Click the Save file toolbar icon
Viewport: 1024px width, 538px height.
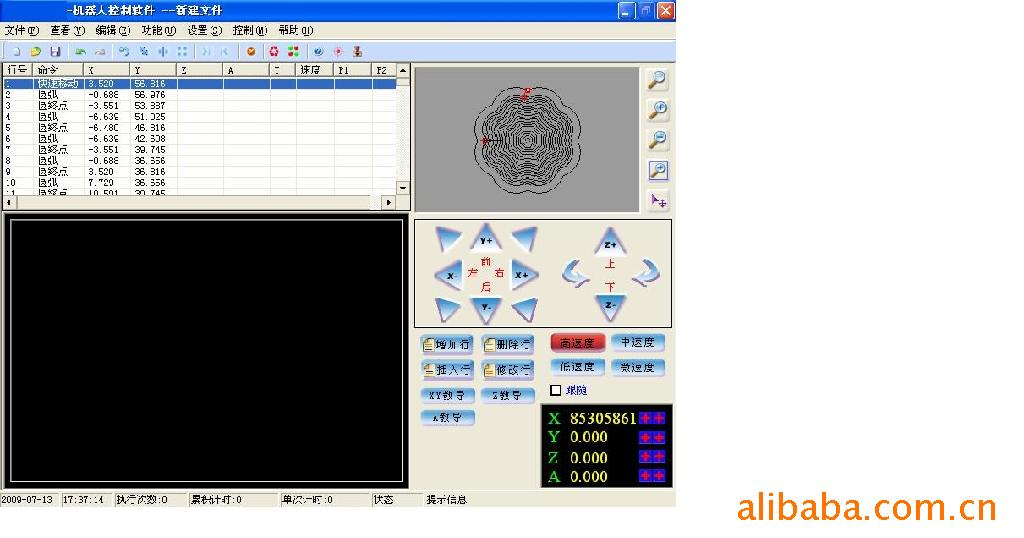tap(55, 51)
